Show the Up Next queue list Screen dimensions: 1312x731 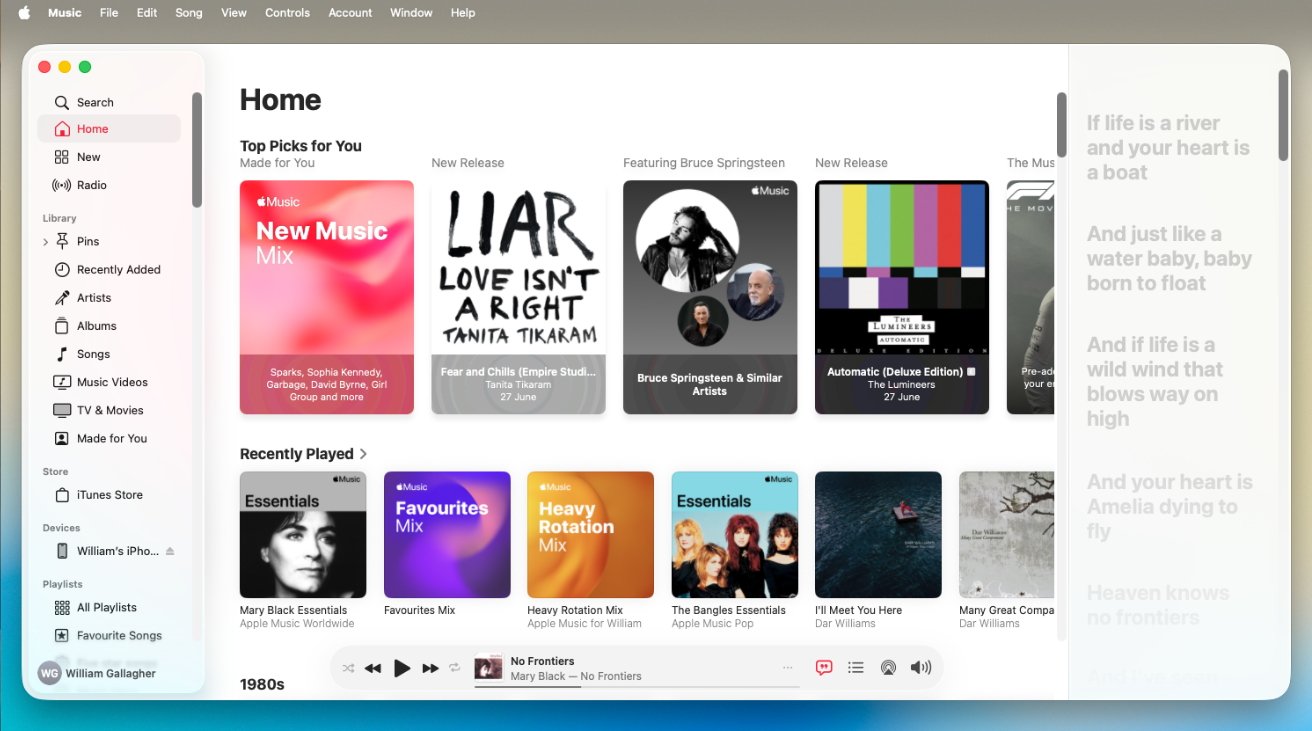point(855,668)
